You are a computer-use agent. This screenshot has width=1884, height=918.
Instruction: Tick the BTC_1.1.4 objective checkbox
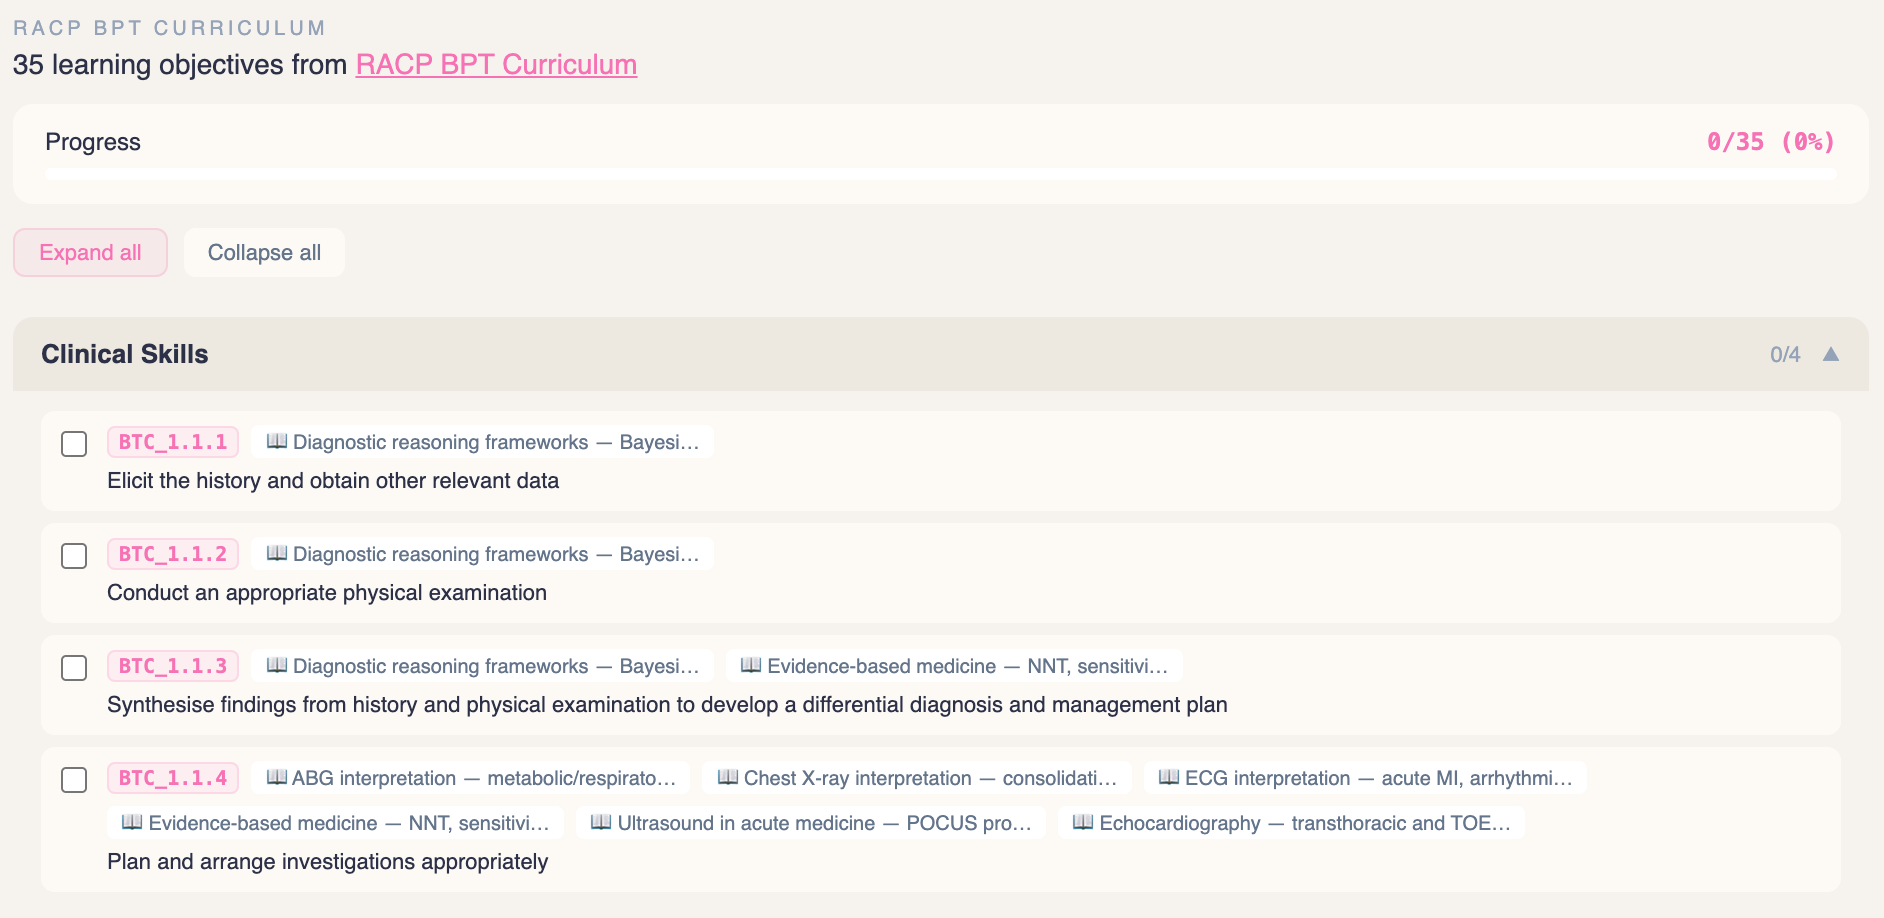tap(74, 779)
